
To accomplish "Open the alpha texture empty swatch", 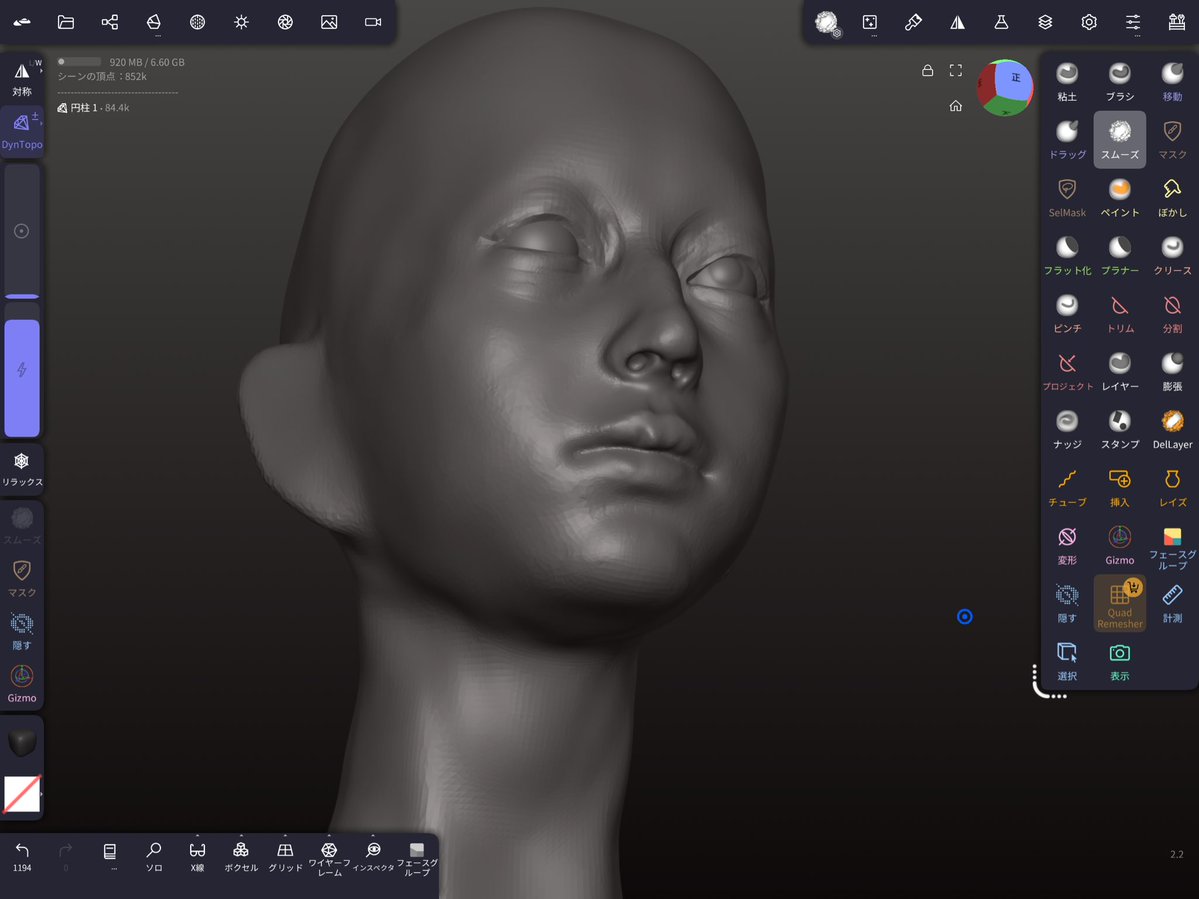I will 22,794.
